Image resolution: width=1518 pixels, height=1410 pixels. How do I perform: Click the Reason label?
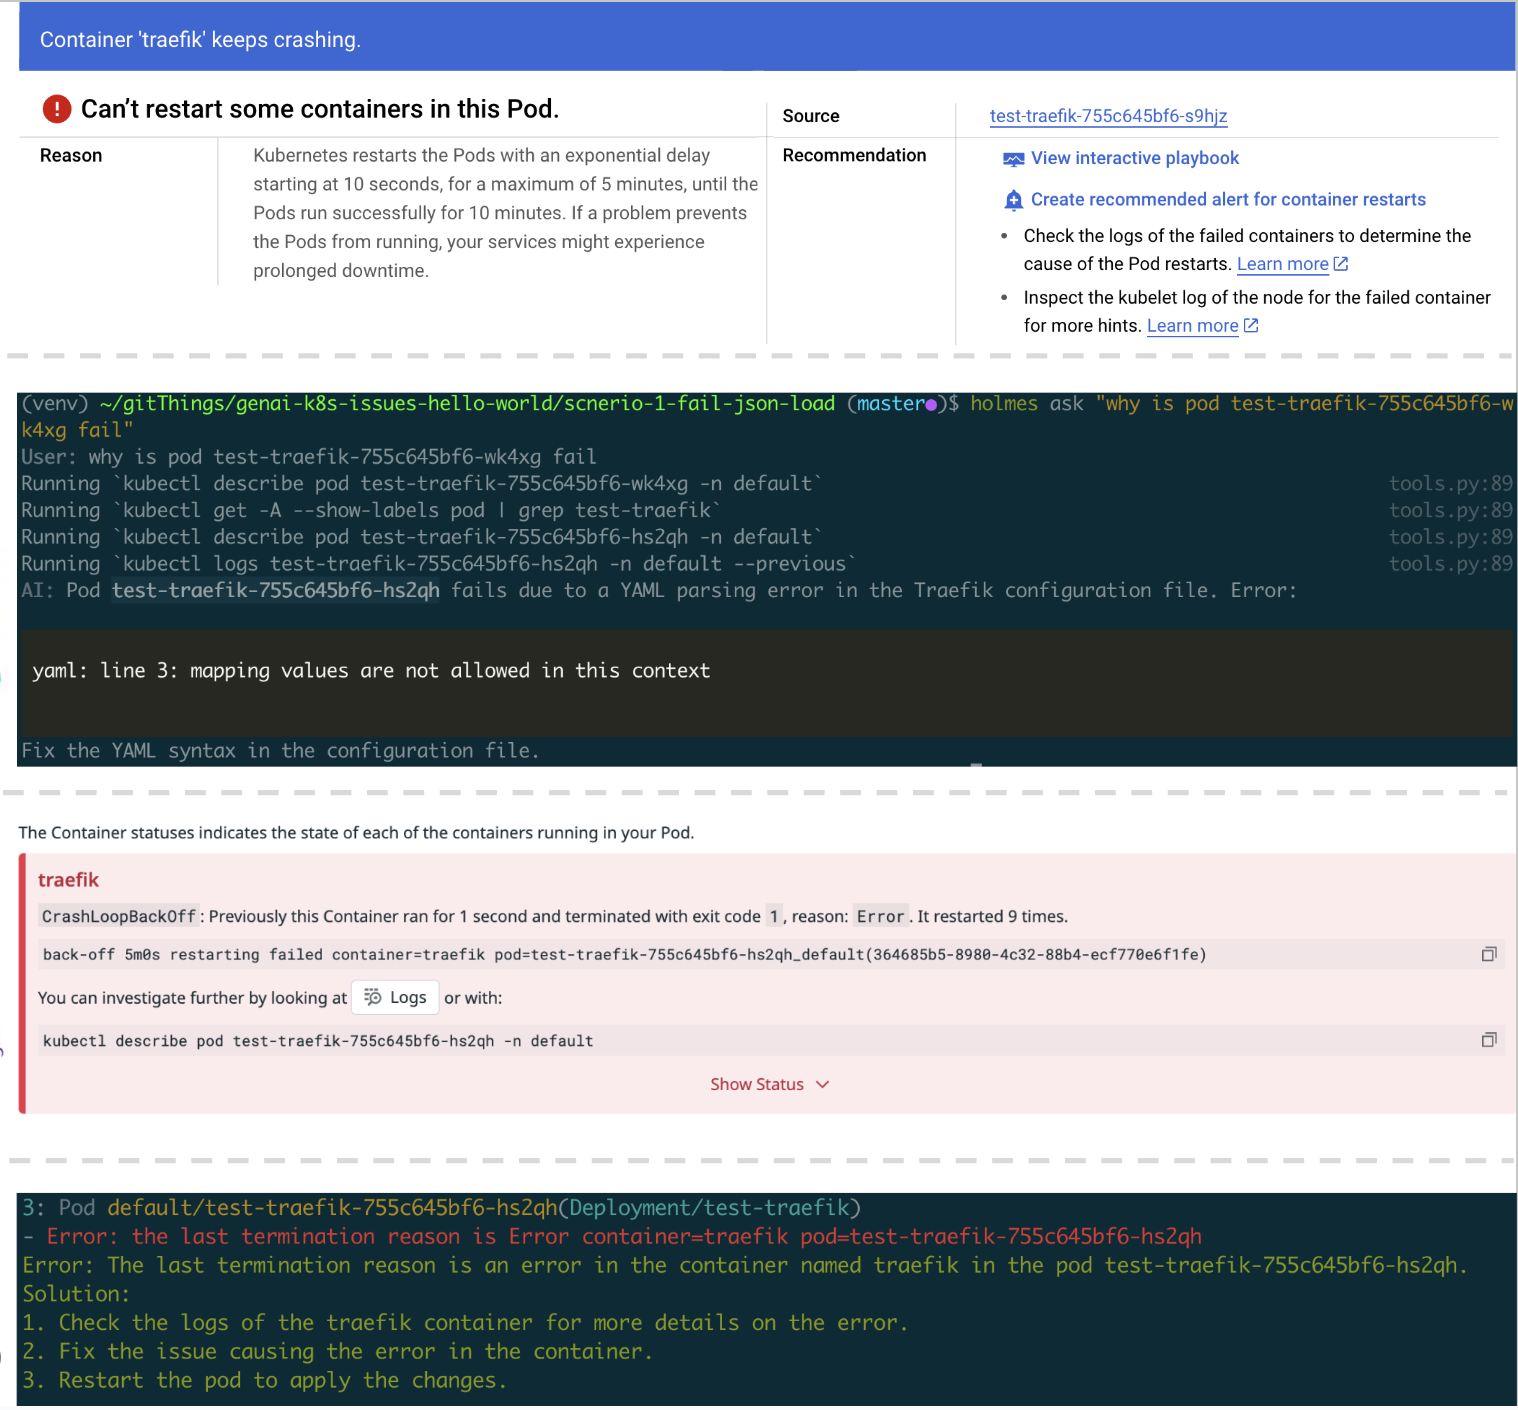(x=71, y=155)
